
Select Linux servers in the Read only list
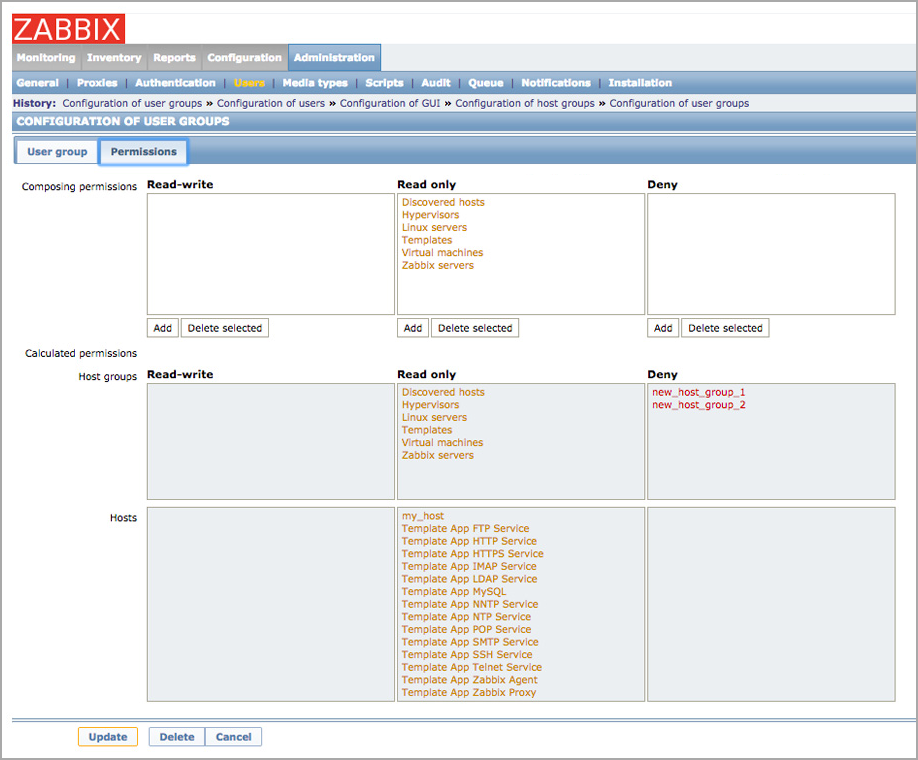(x=434, y=227)
